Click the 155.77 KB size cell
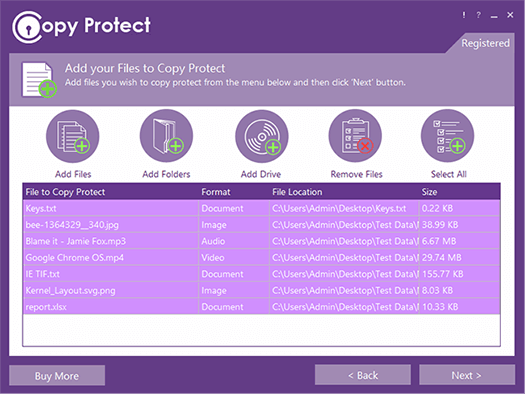 point(459,274)
